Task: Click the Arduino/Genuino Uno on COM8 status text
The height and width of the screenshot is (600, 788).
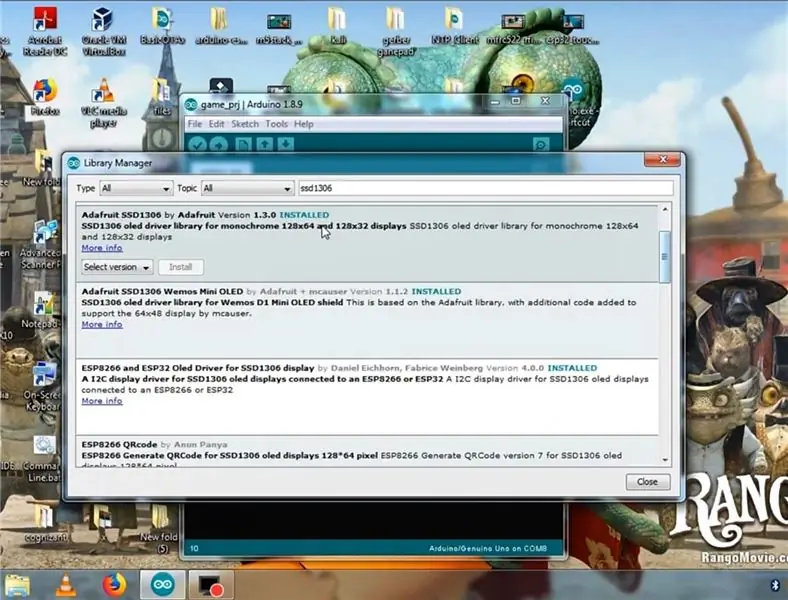Action: [487, 548]
